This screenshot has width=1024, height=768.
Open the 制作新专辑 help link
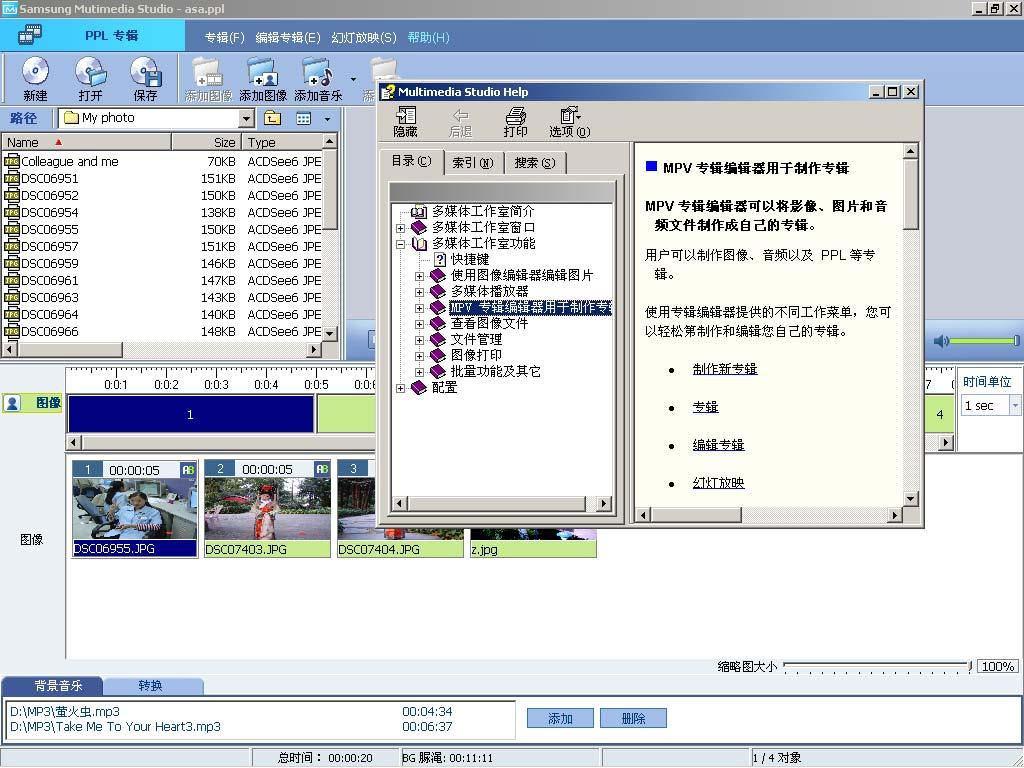(725, 369)
